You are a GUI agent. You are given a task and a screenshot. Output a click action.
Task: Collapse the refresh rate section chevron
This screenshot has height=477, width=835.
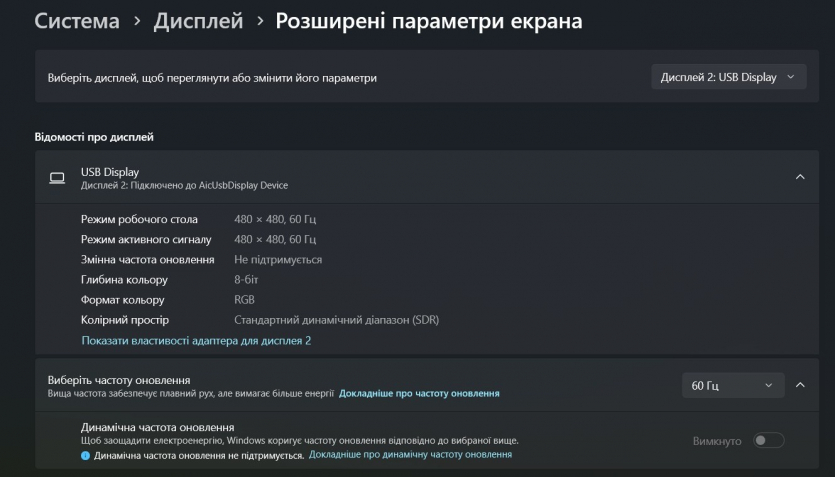[800, 385]
